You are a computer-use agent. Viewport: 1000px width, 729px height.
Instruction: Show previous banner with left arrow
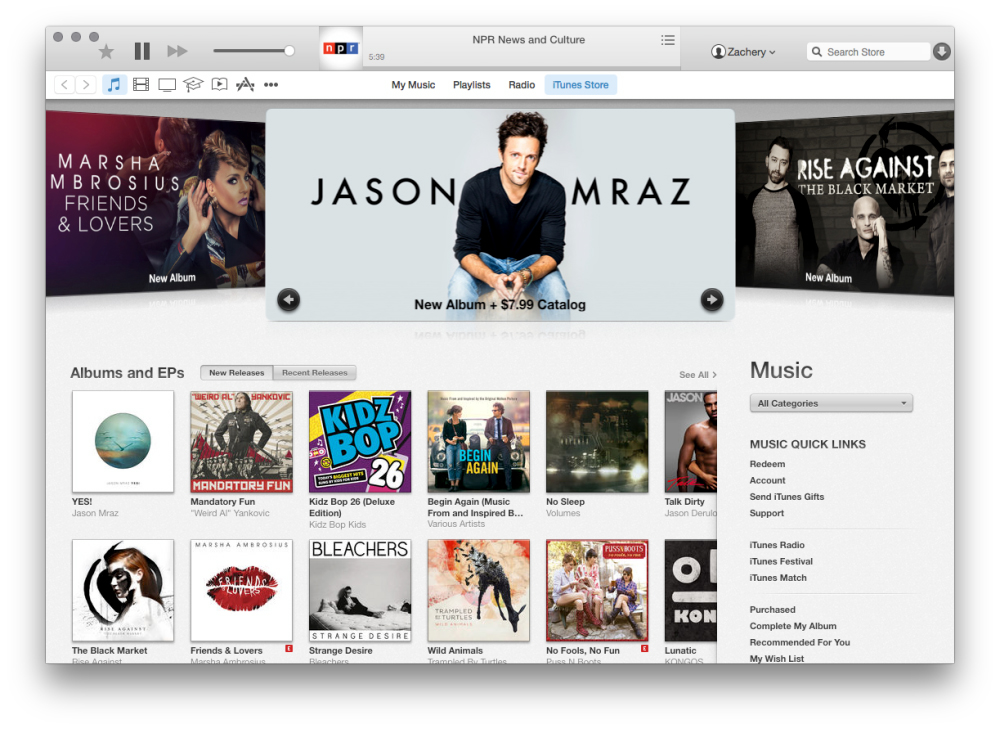[288, 299]
